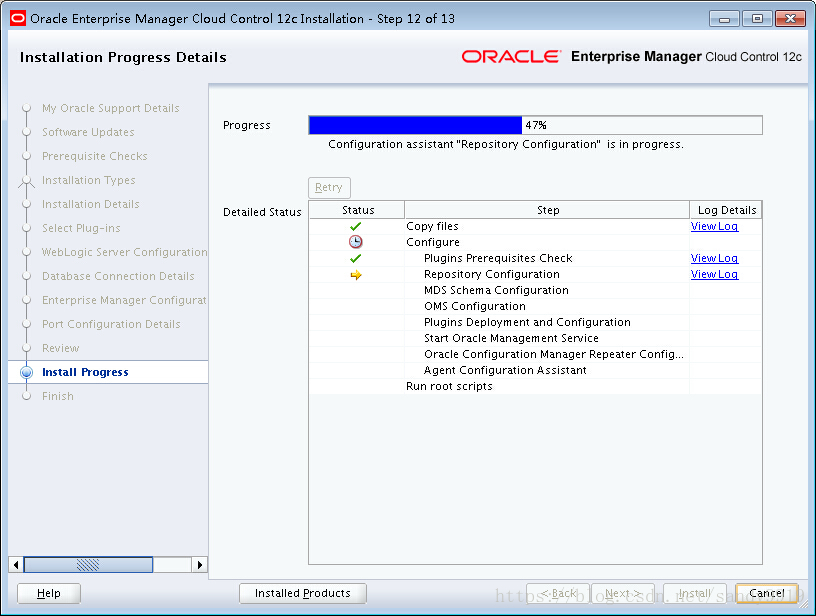Select the Agent Configuration Assistant row
The width and height of the screenshot is (816, 616).
click(x=536, y=370)
